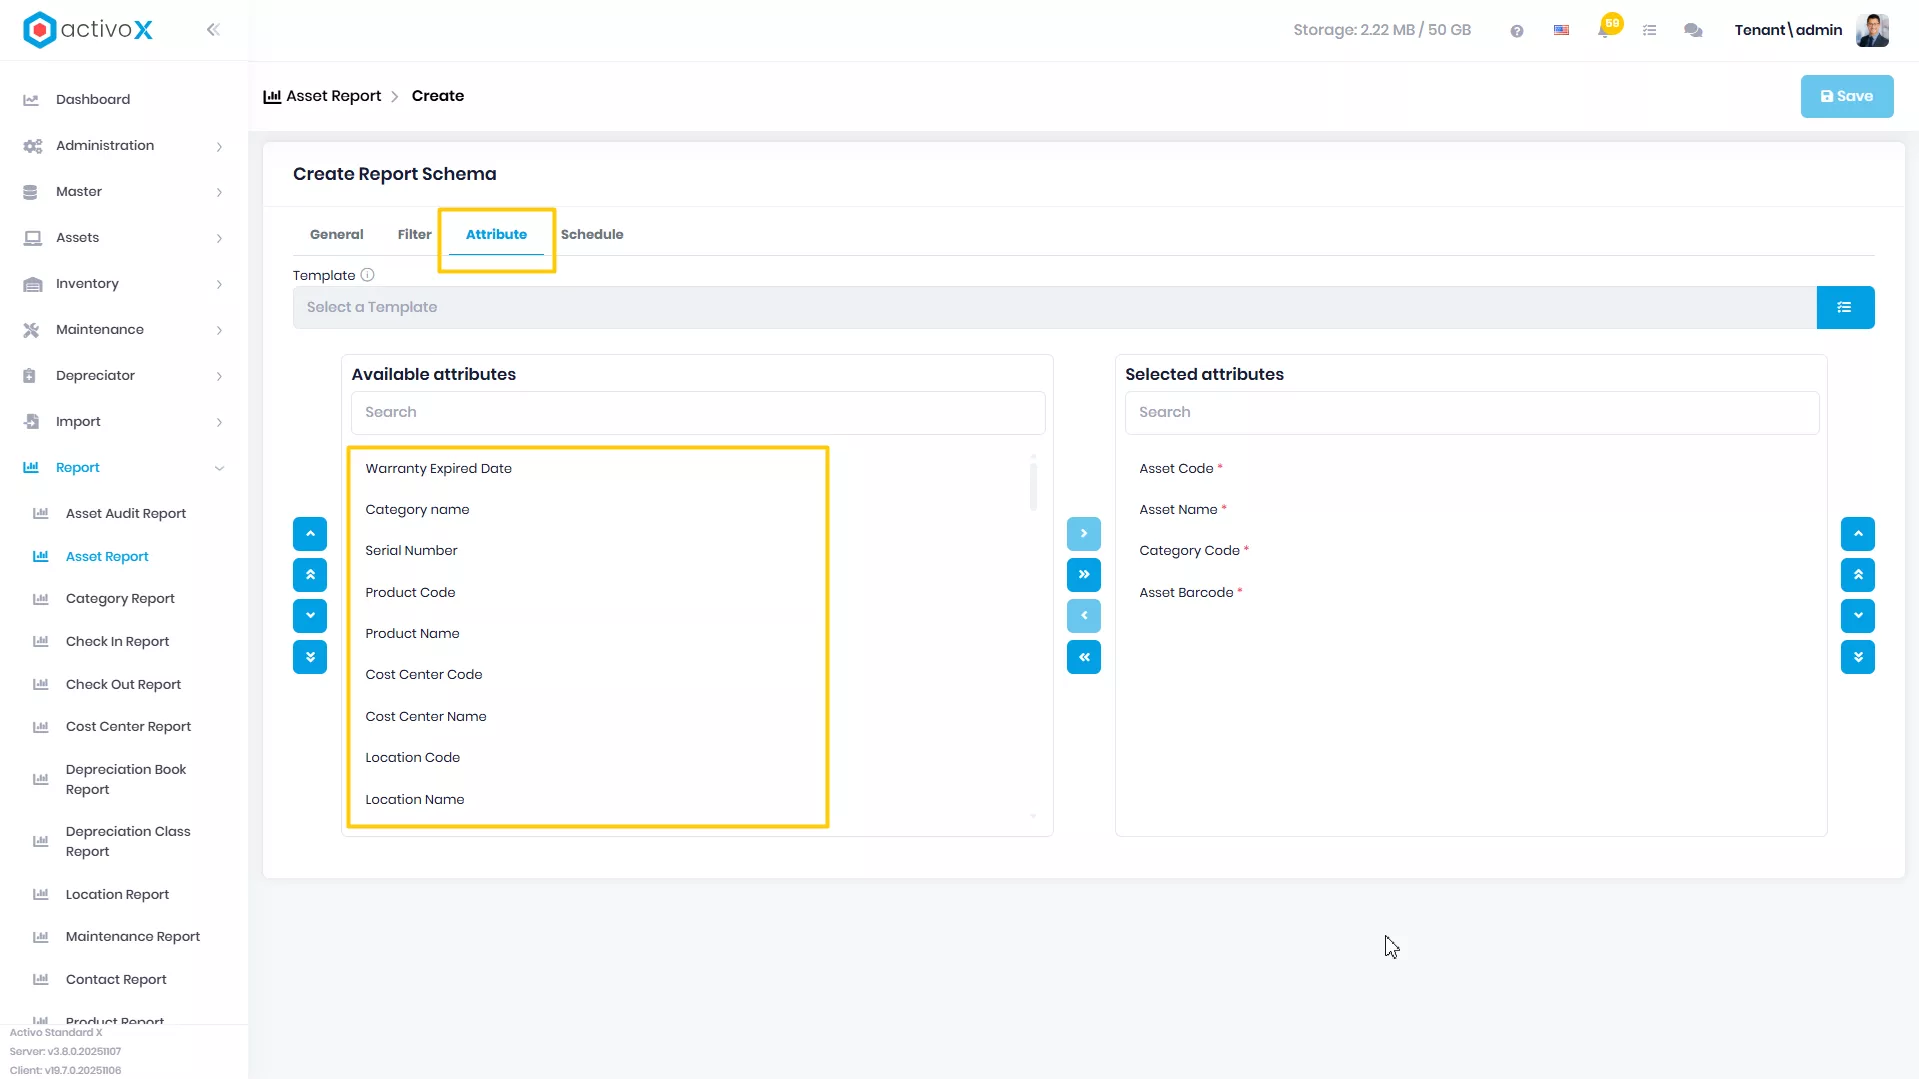1919x1079 pixels.
Task: Change language via flag icon
Action: pyautogui.click(x=1561, y=31)
